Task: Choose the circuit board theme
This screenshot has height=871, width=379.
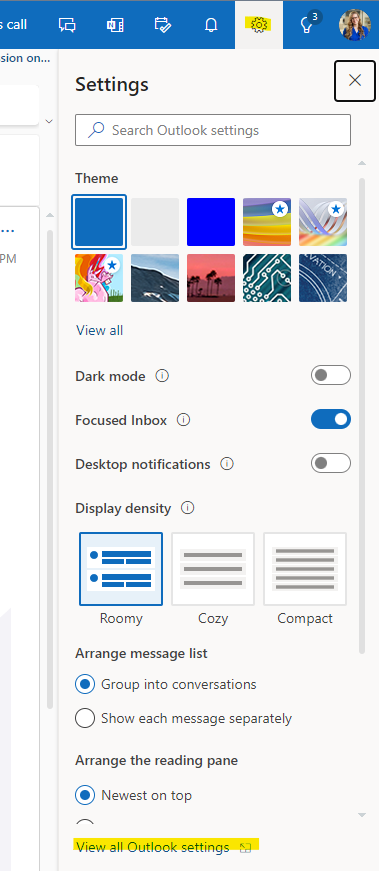Action: coord(267,278)
